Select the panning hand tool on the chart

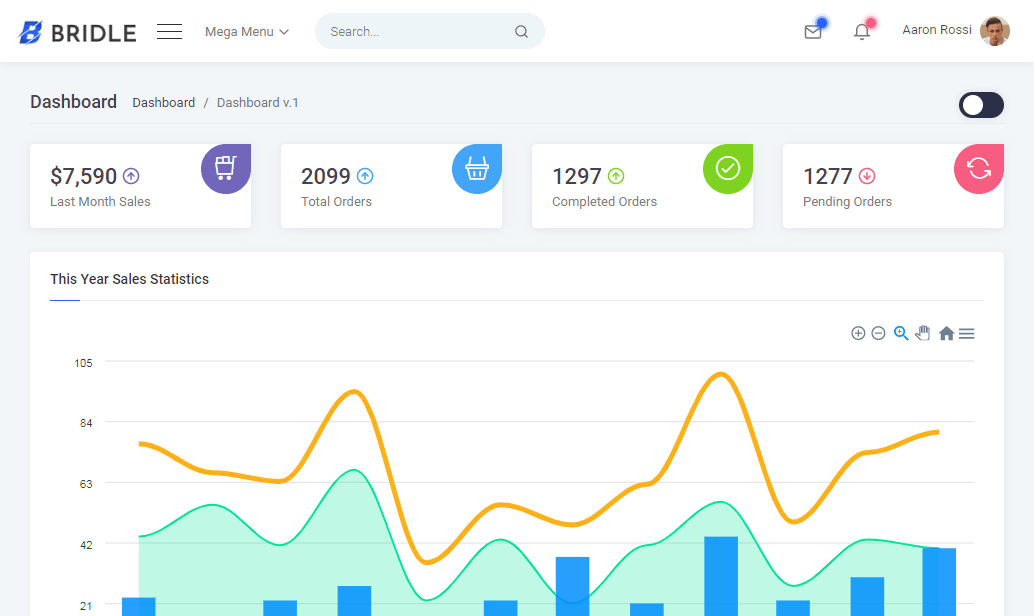(x=923, y=333)
